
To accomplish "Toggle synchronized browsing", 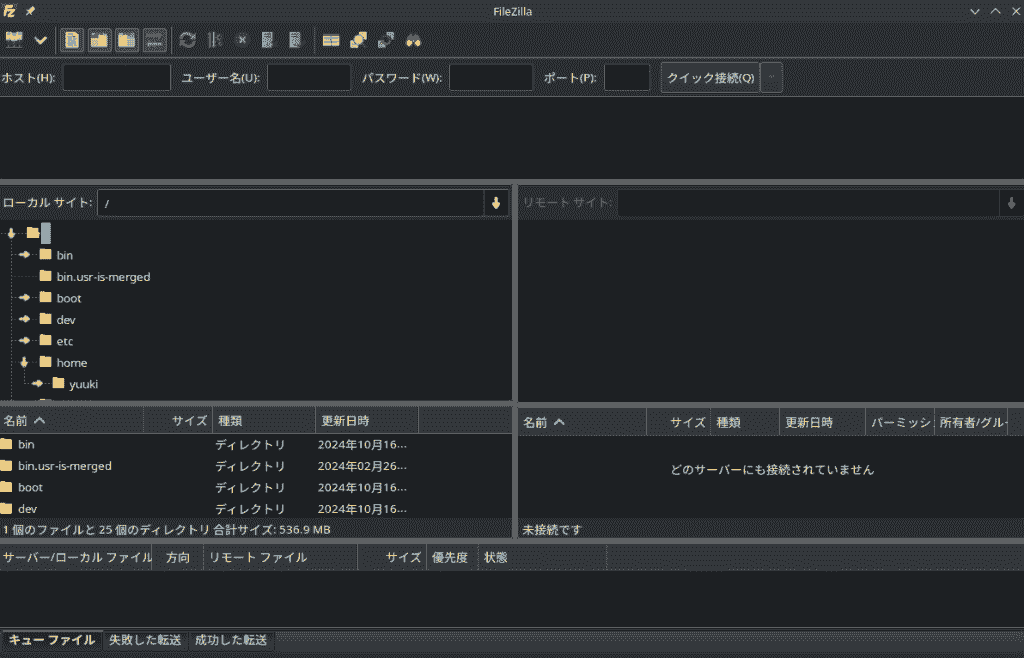I will [x=385, y=40].
